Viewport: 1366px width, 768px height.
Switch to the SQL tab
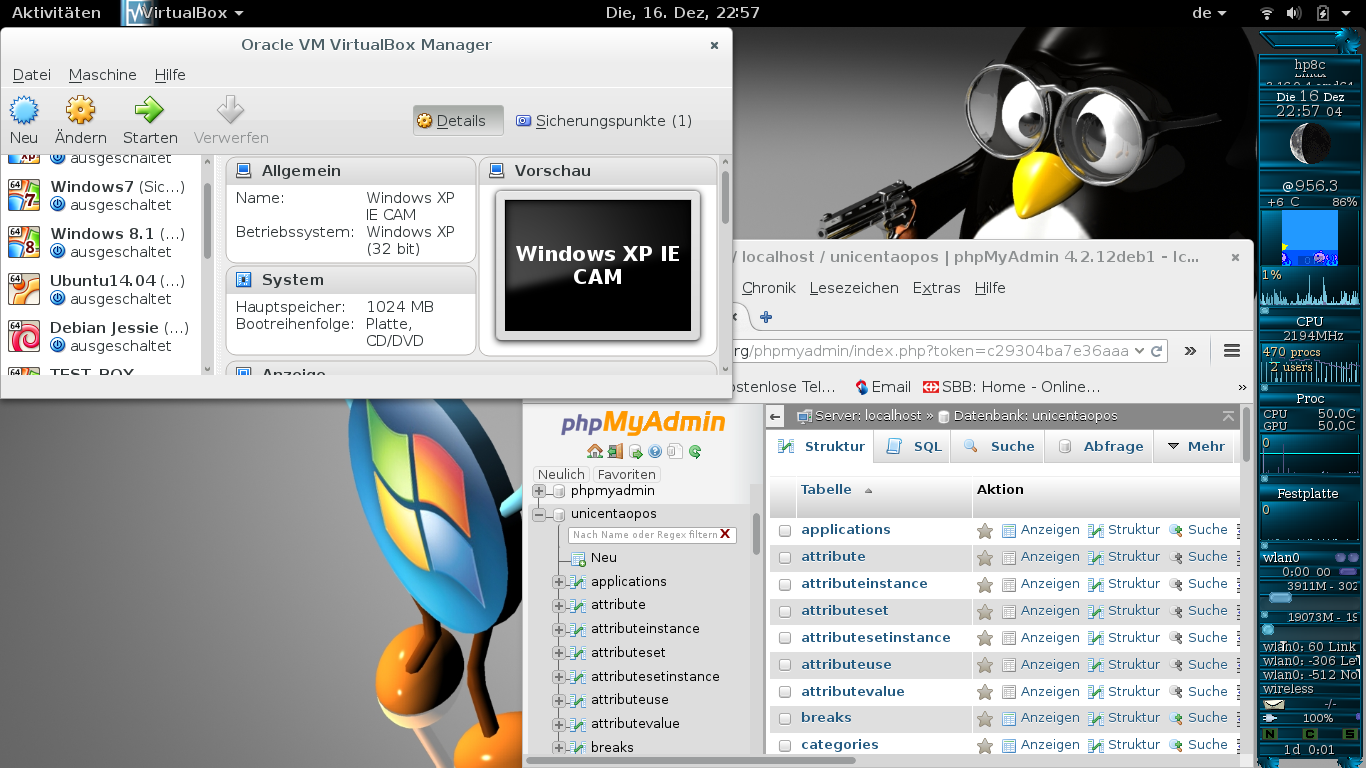tap(914, 447)
